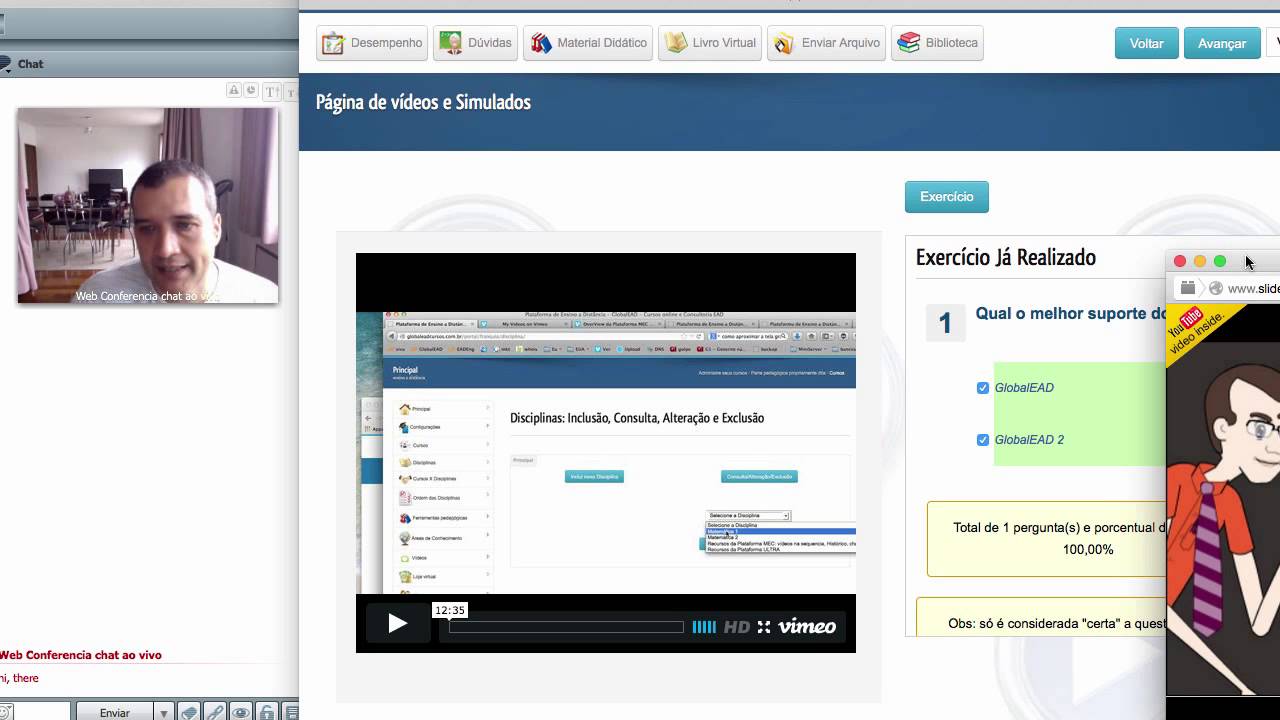Click the chat font color icon

[234, 91]
